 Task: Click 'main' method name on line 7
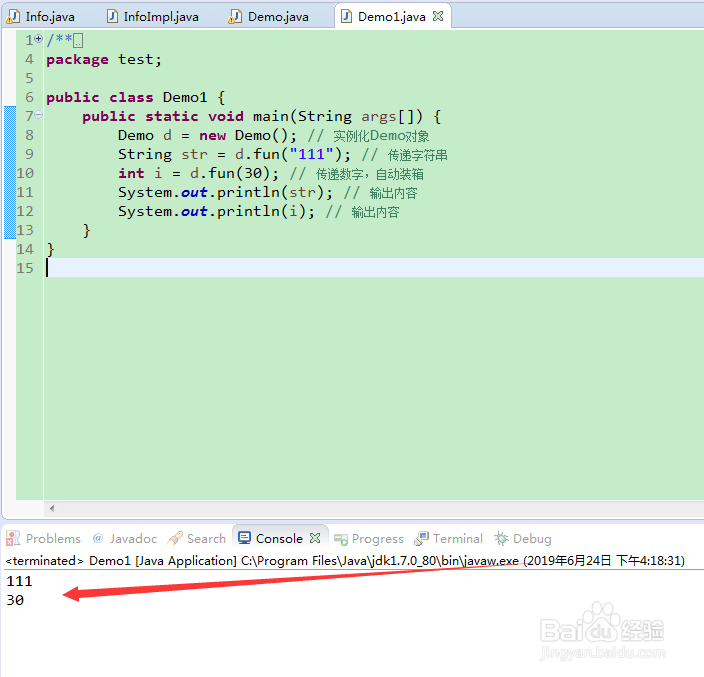[271, 116]
